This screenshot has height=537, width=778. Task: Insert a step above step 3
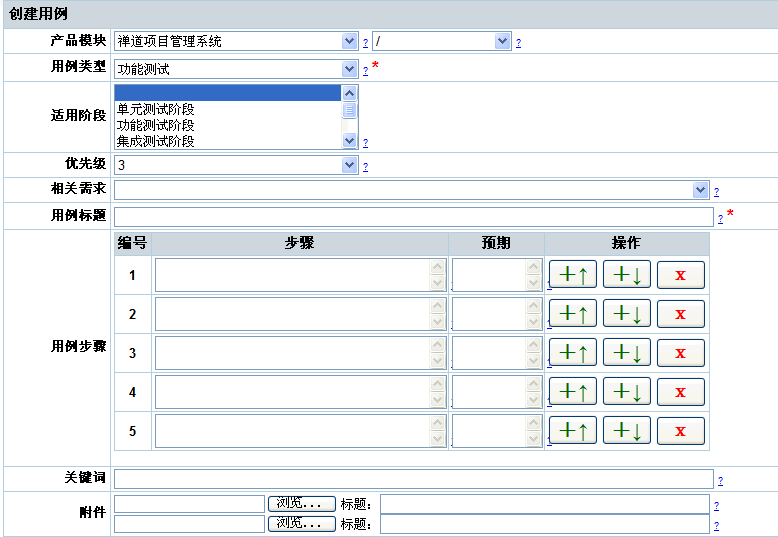tap(573, 352)
